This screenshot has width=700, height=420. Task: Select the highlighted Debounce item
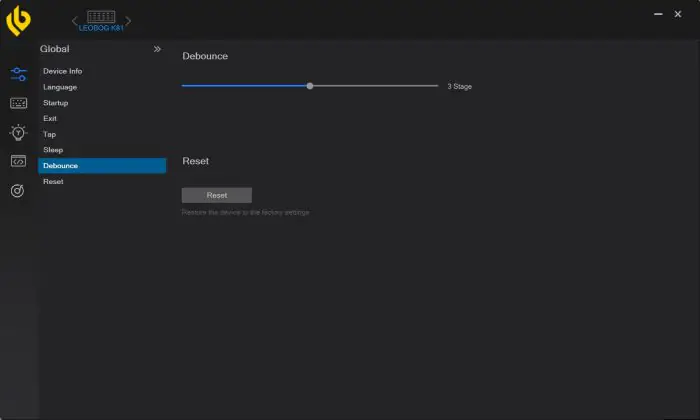102,166
